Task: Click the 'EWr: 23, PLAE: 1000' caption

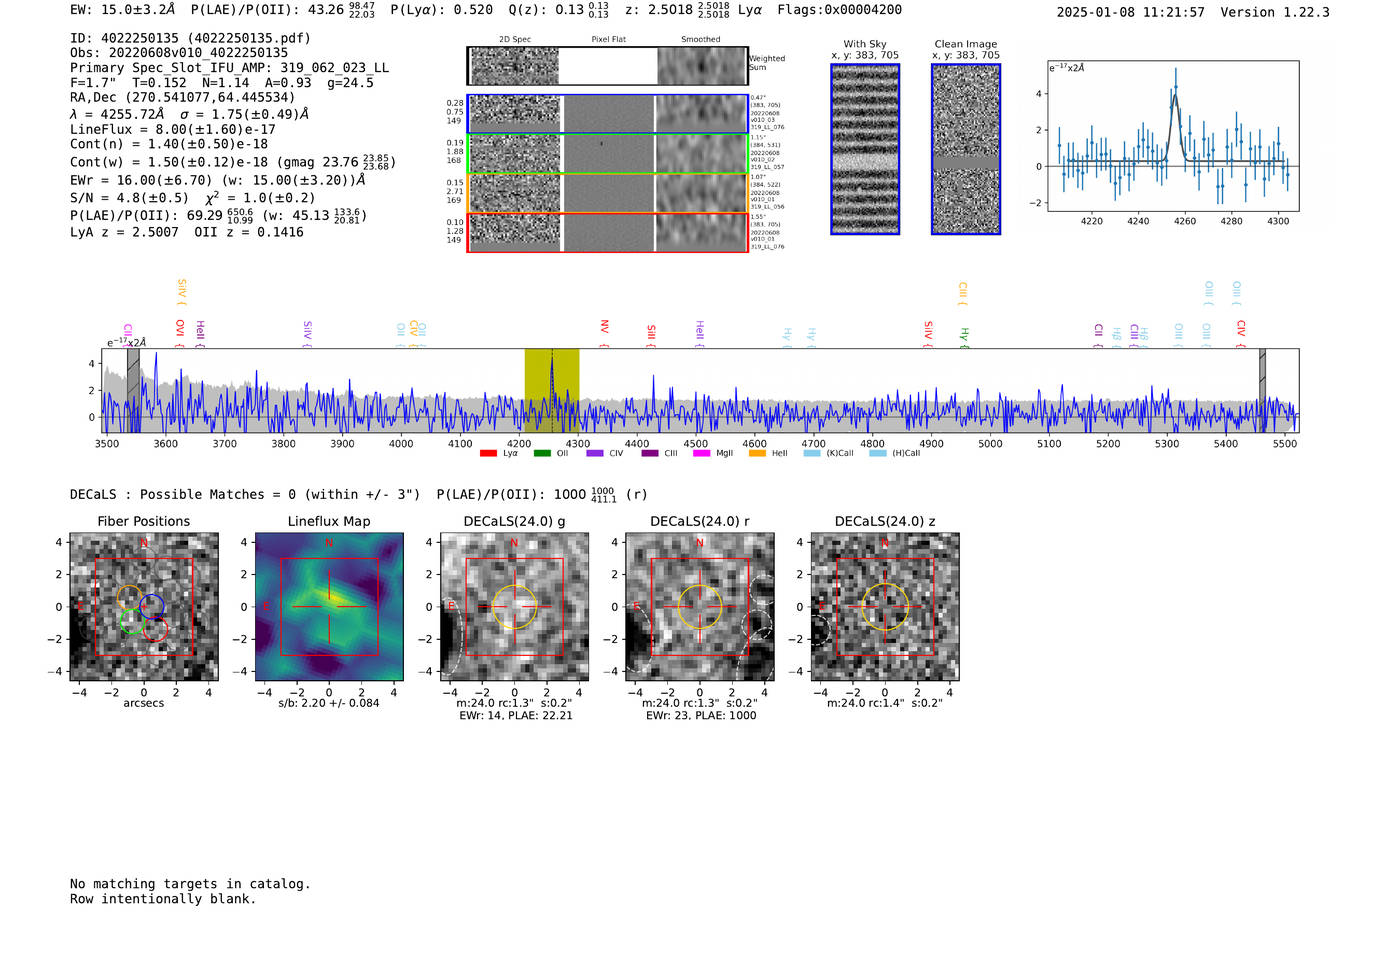Action: tap(701, 716)
